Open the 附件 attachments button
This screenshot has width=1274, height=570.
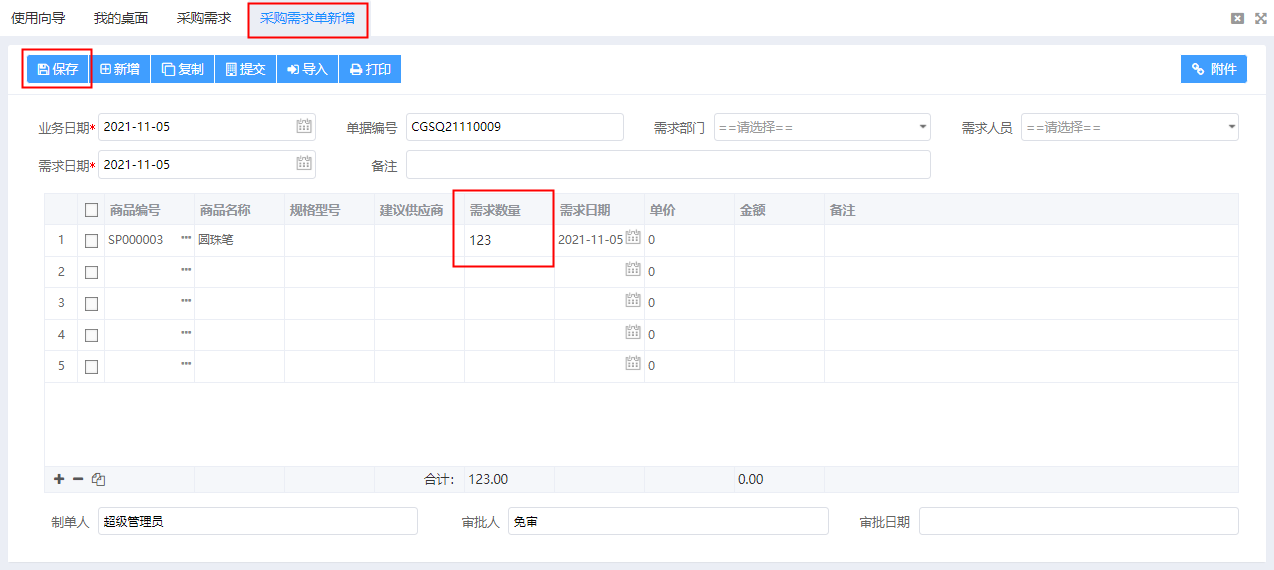pyautogui.click(x=1214, y=69)
